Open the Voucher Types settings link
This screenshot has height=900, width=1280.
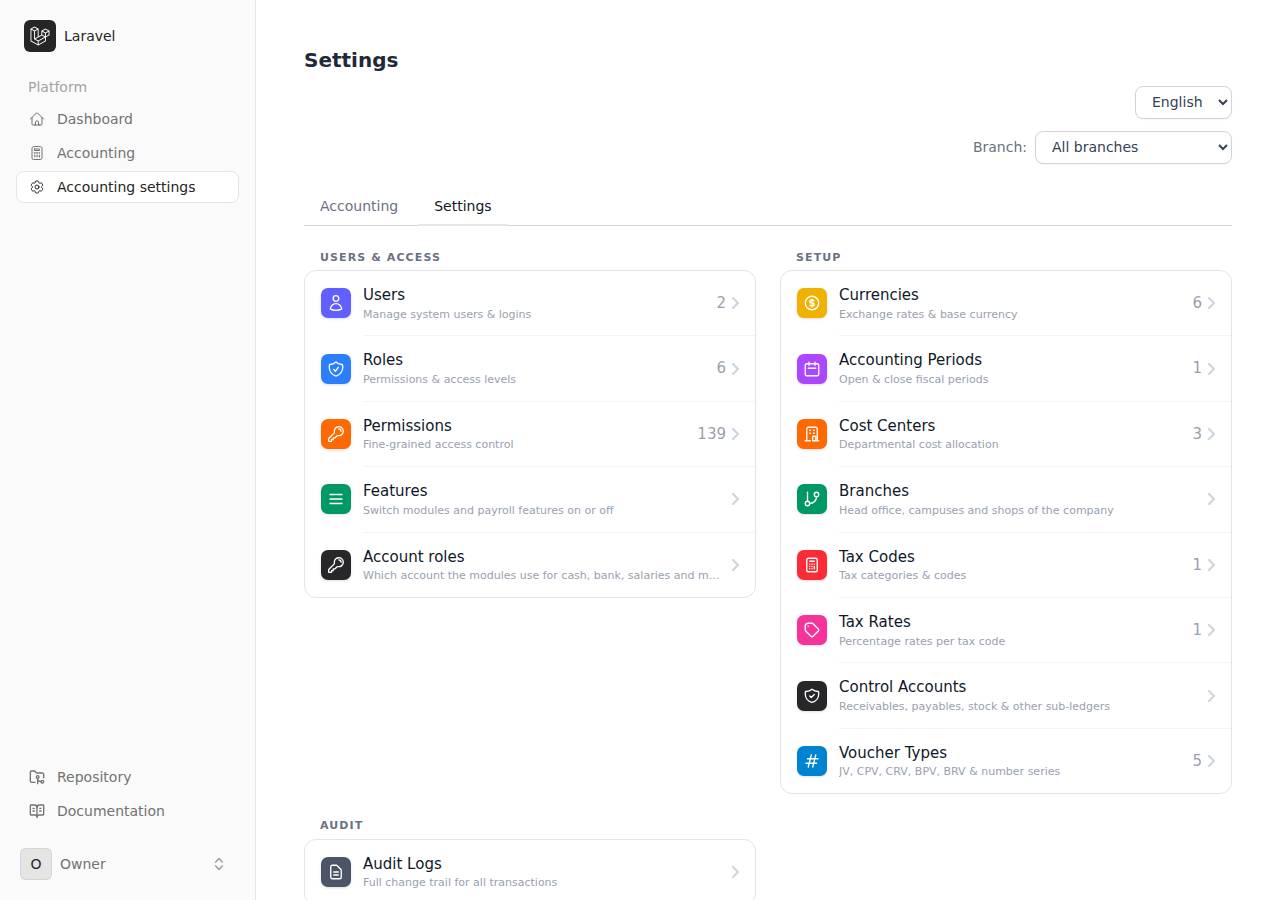click(1006, 761)
